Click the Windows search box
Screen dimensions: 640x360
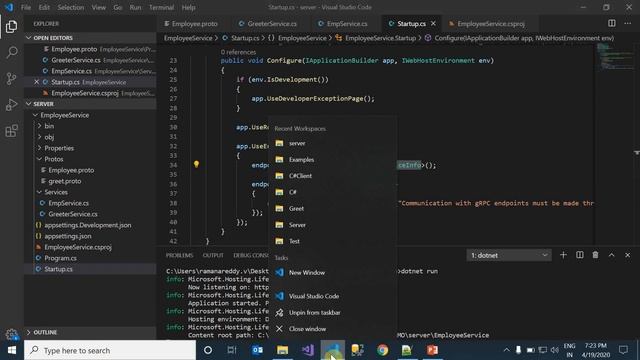[x=110, y=350]
